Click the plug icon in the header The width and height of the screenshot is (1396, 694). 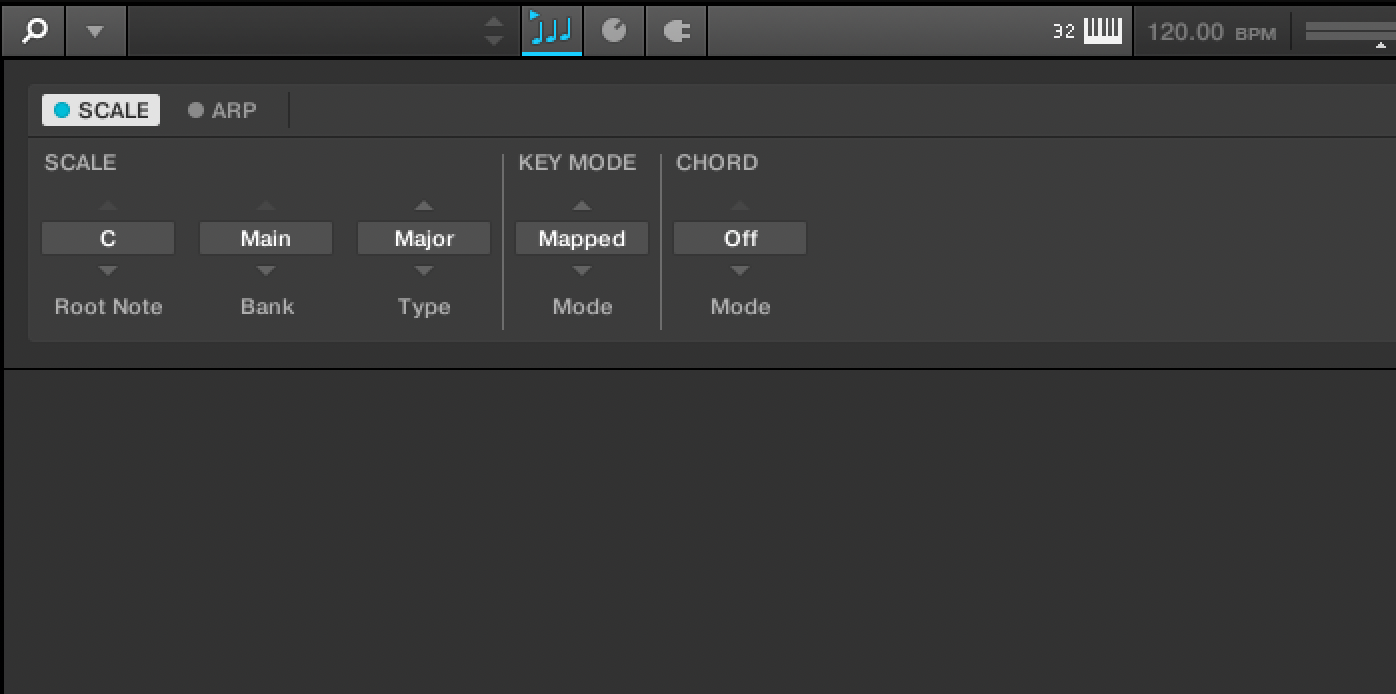(x=676, y=31)
